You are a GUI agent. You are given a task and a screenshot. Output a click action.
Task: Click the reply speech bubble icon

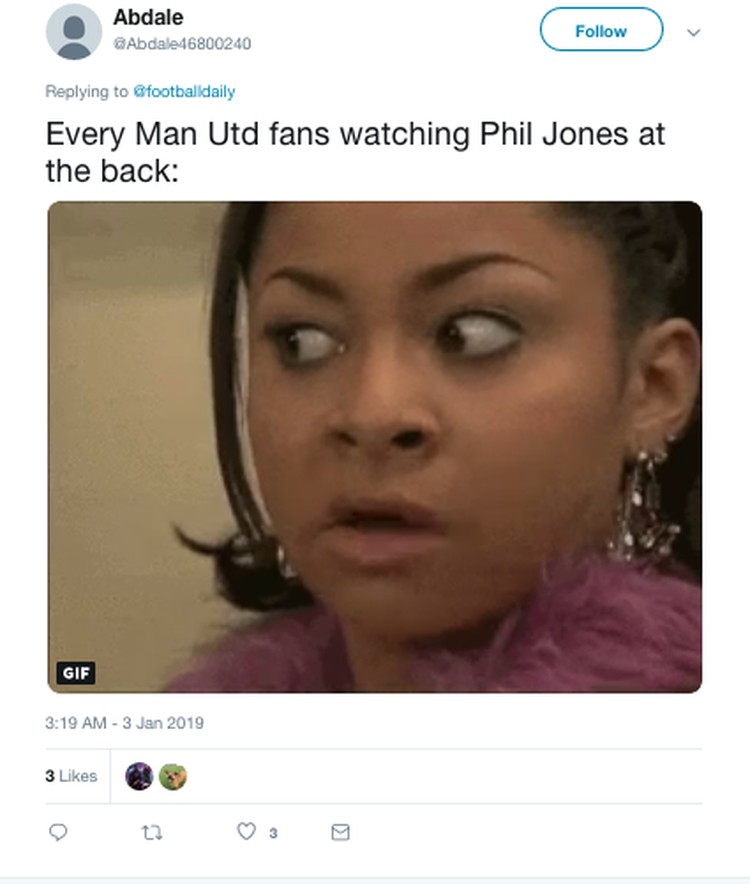coord(58,832)
